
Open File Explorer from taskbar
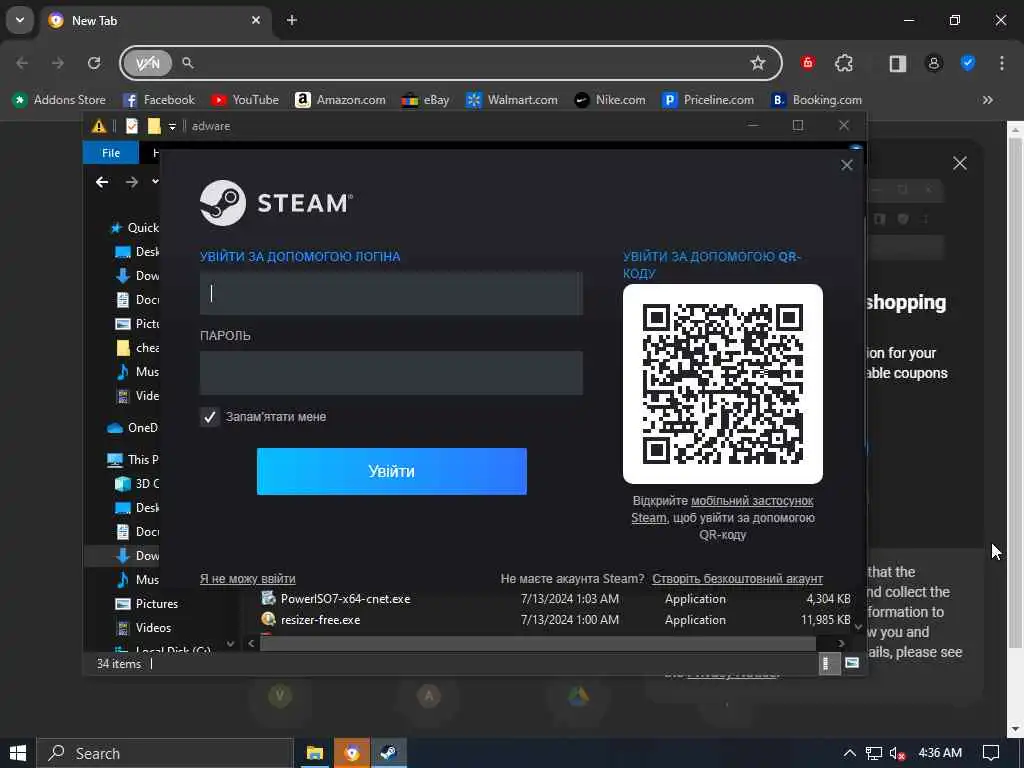(x=315, y=753)
